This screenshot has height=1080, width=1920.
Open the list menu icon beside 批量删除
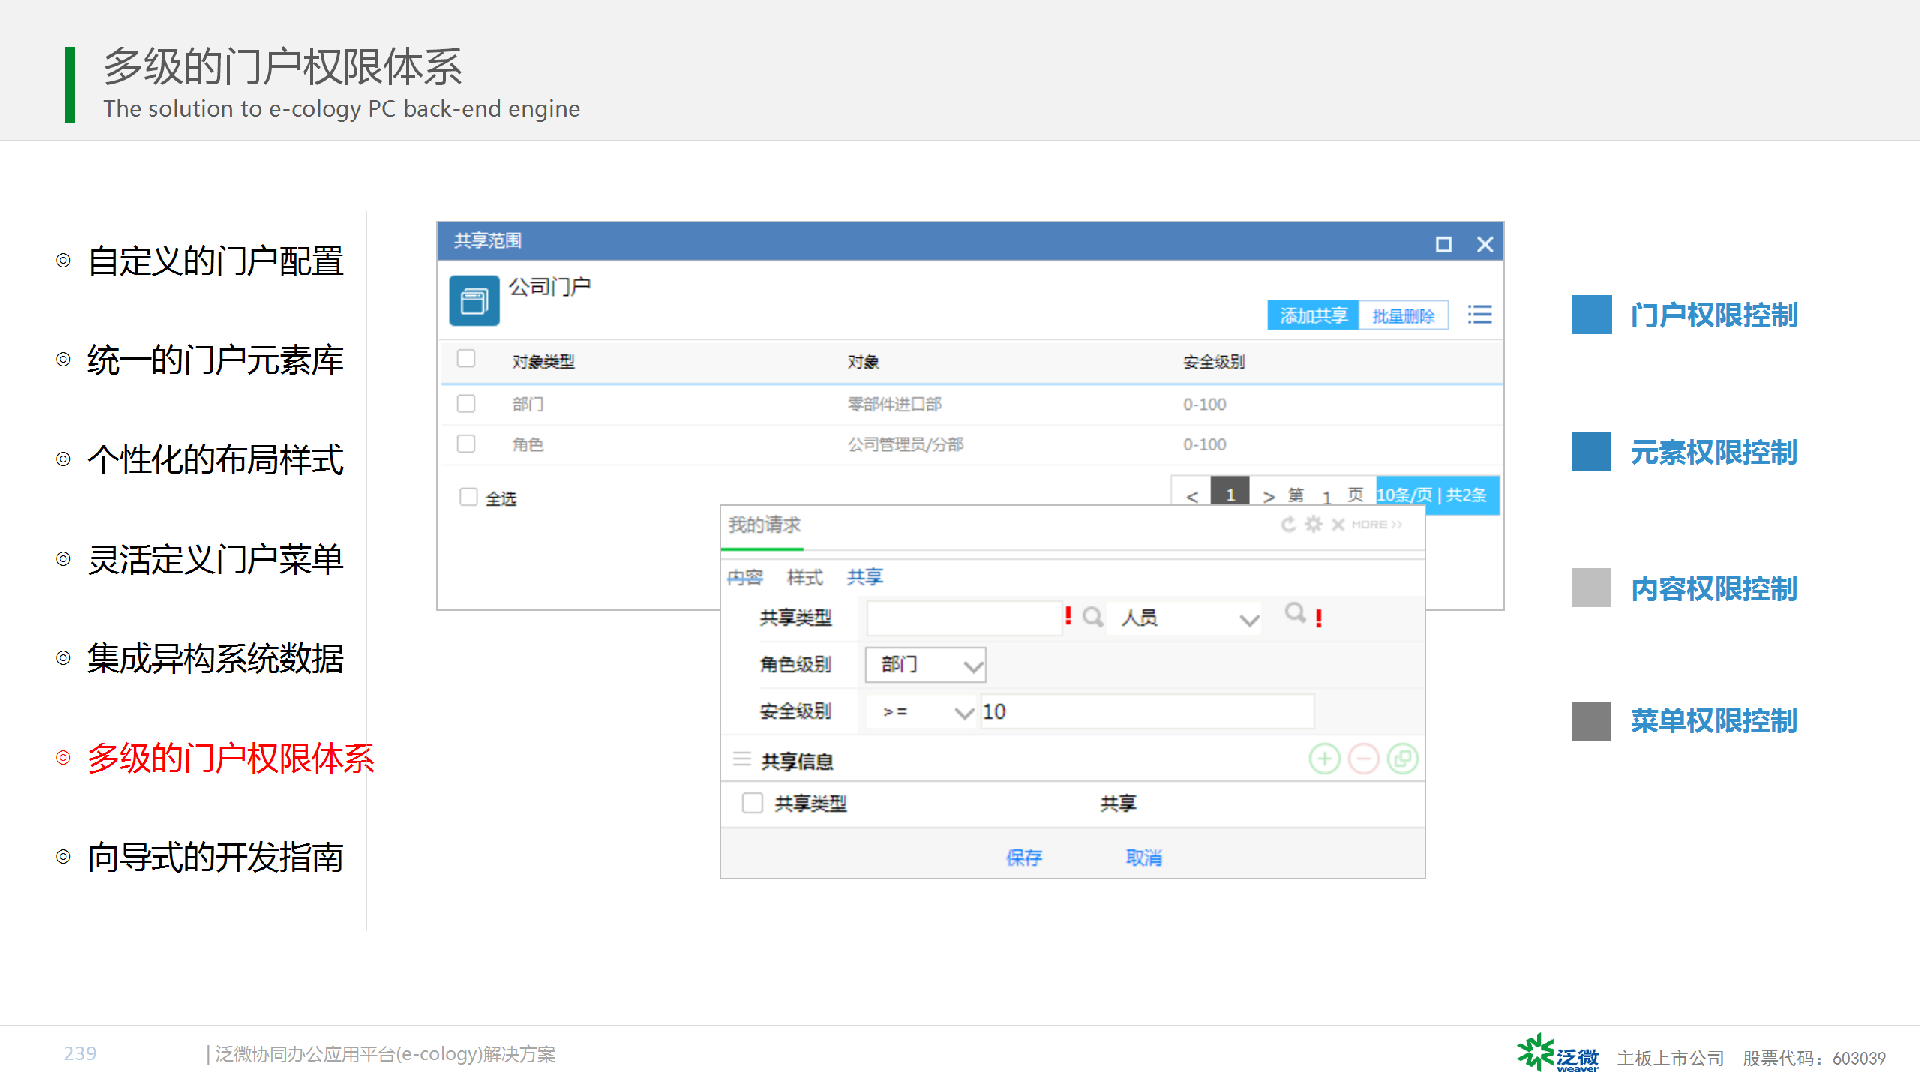tap(1479, 315)
